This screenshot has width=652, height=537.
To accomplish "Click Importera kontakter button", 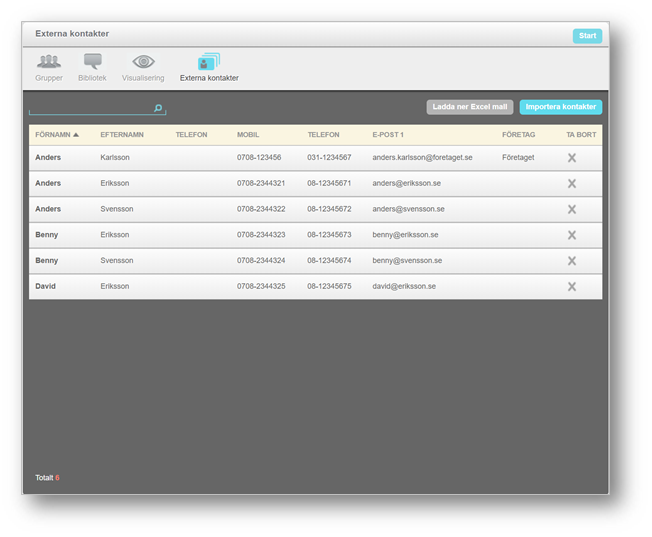I will point(561,107).
